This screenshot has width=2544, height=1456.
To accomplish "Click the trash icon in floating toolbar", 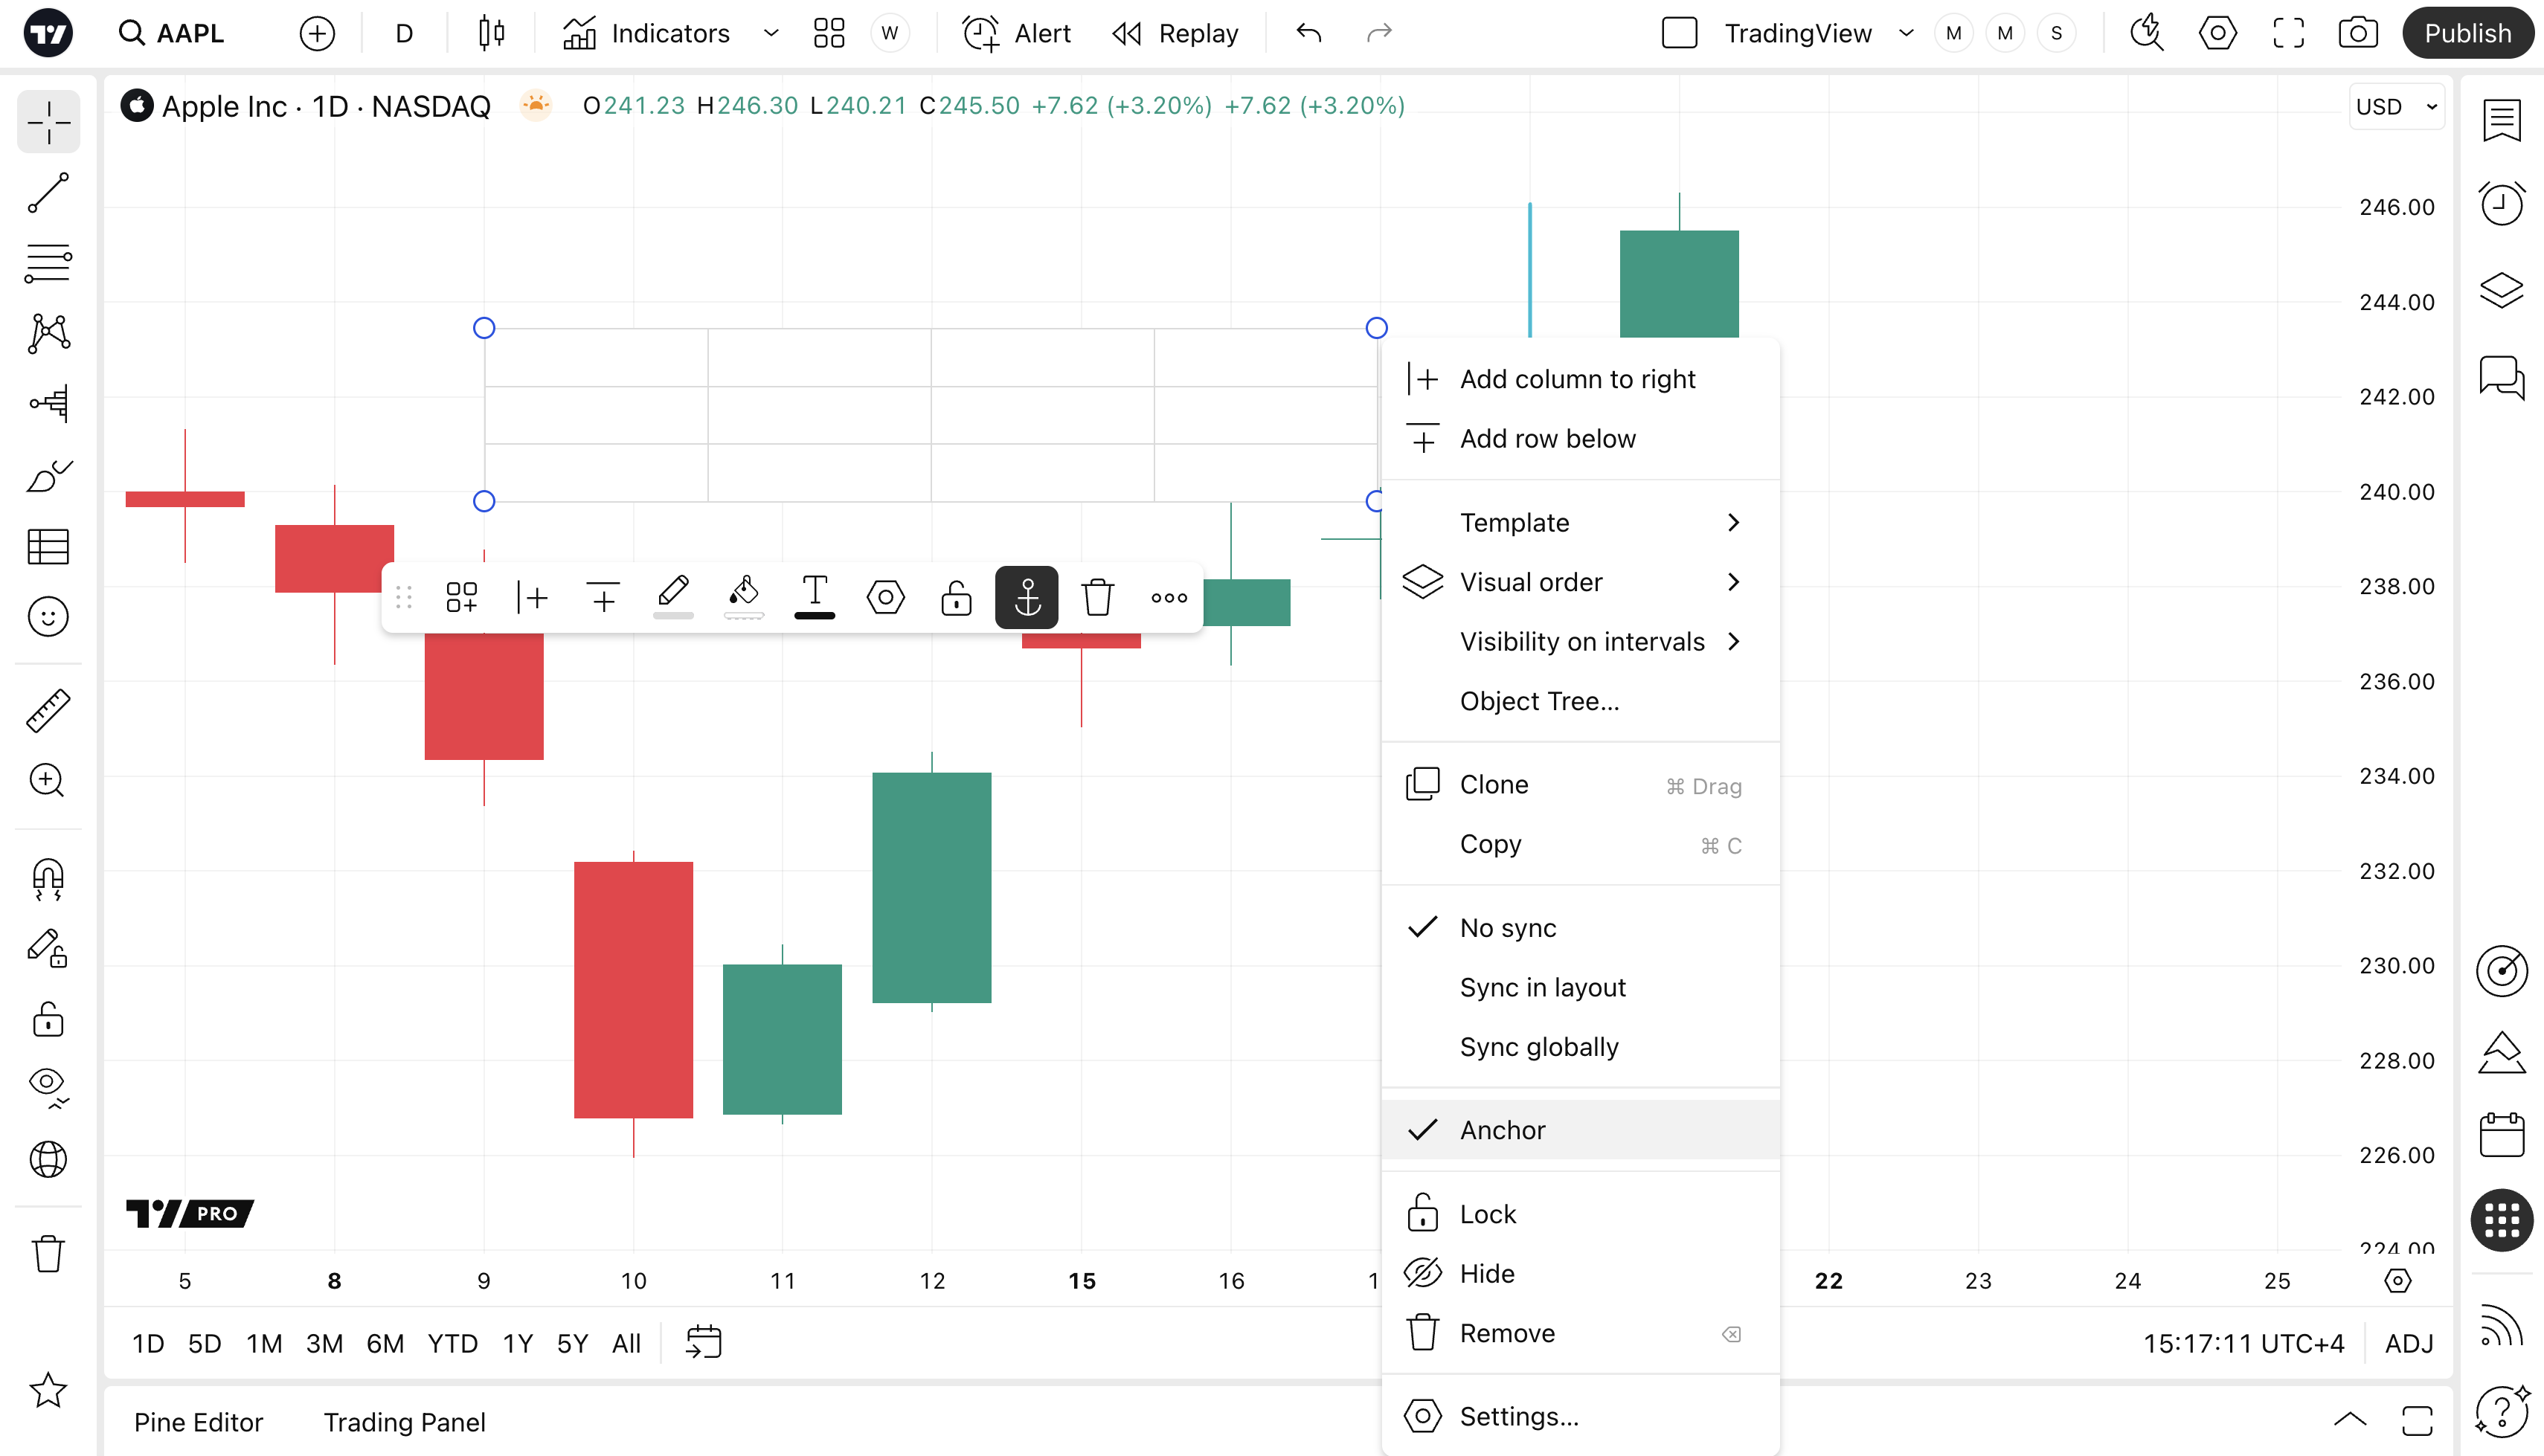I will point(1097,598).
